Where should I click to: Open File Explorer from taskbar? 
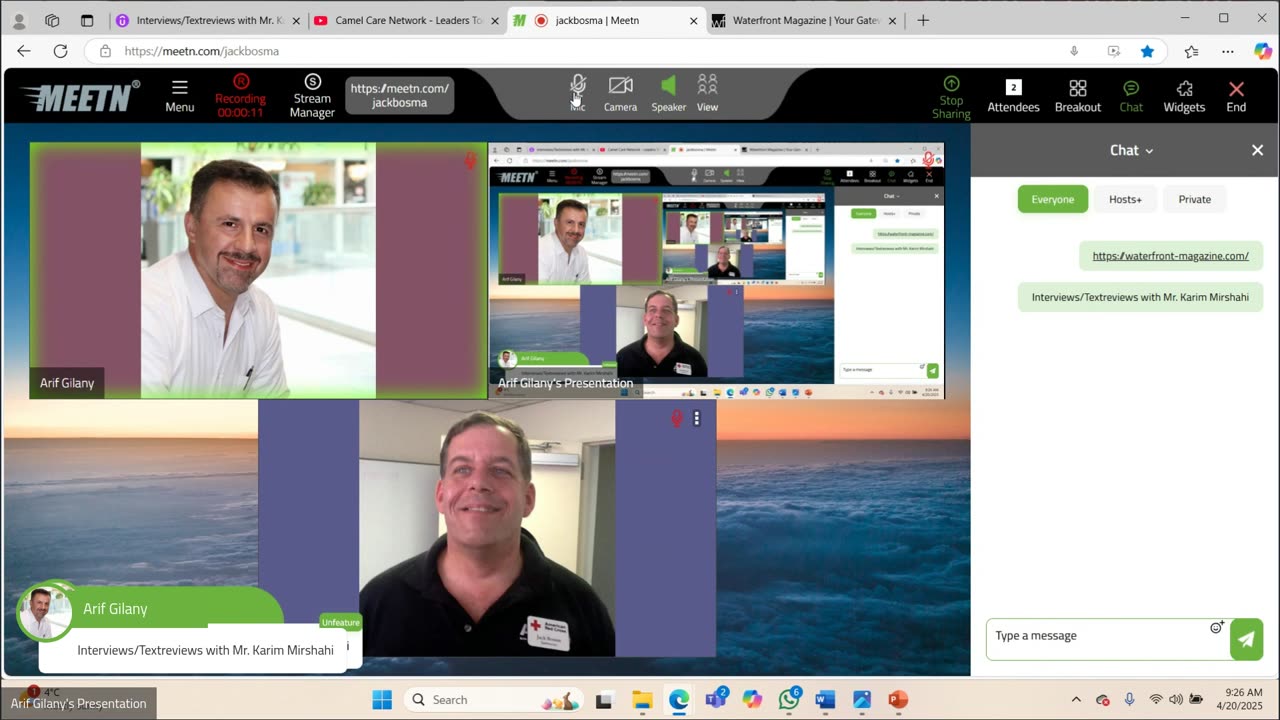click(x=641, y=700)
